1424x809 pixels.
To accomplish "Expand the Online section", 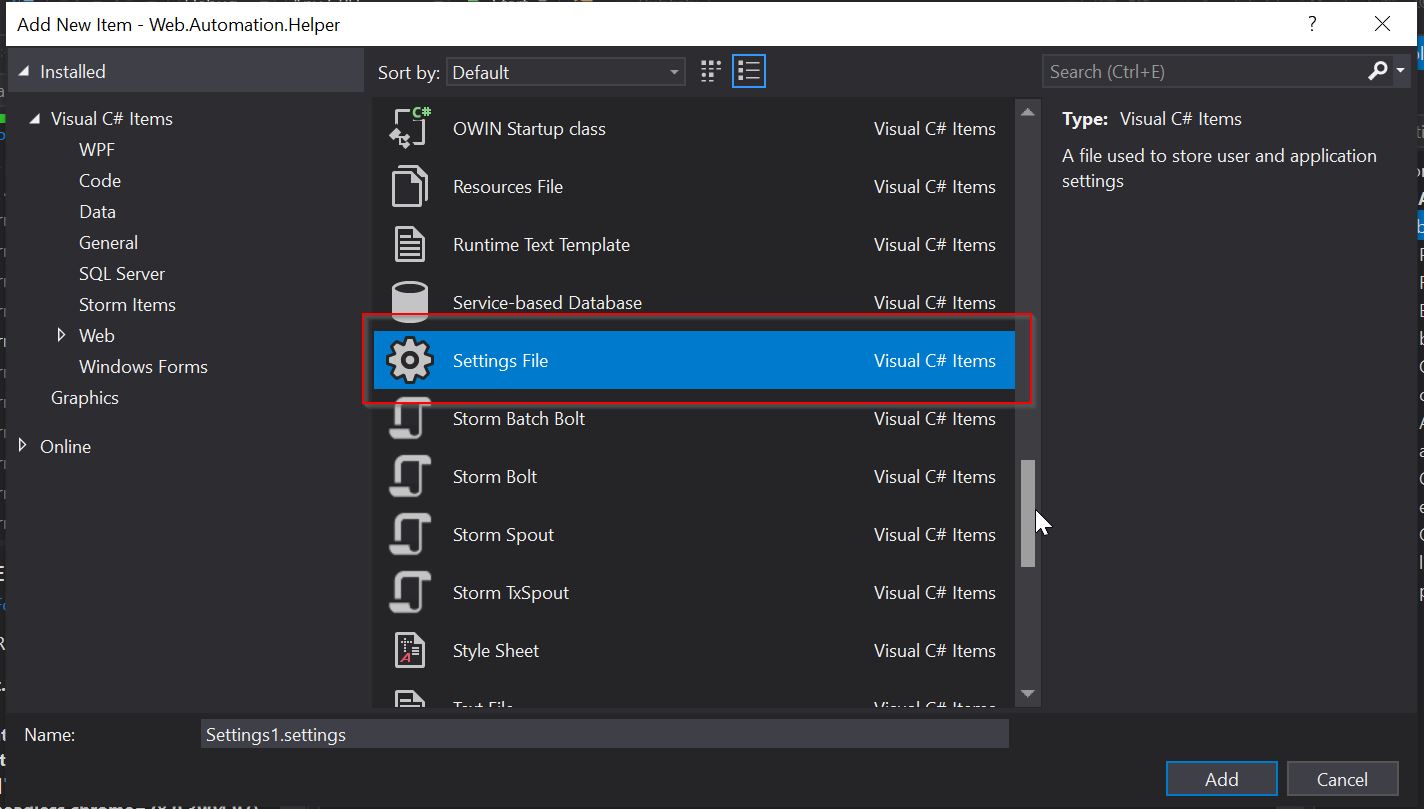I will tap(23, 446).
